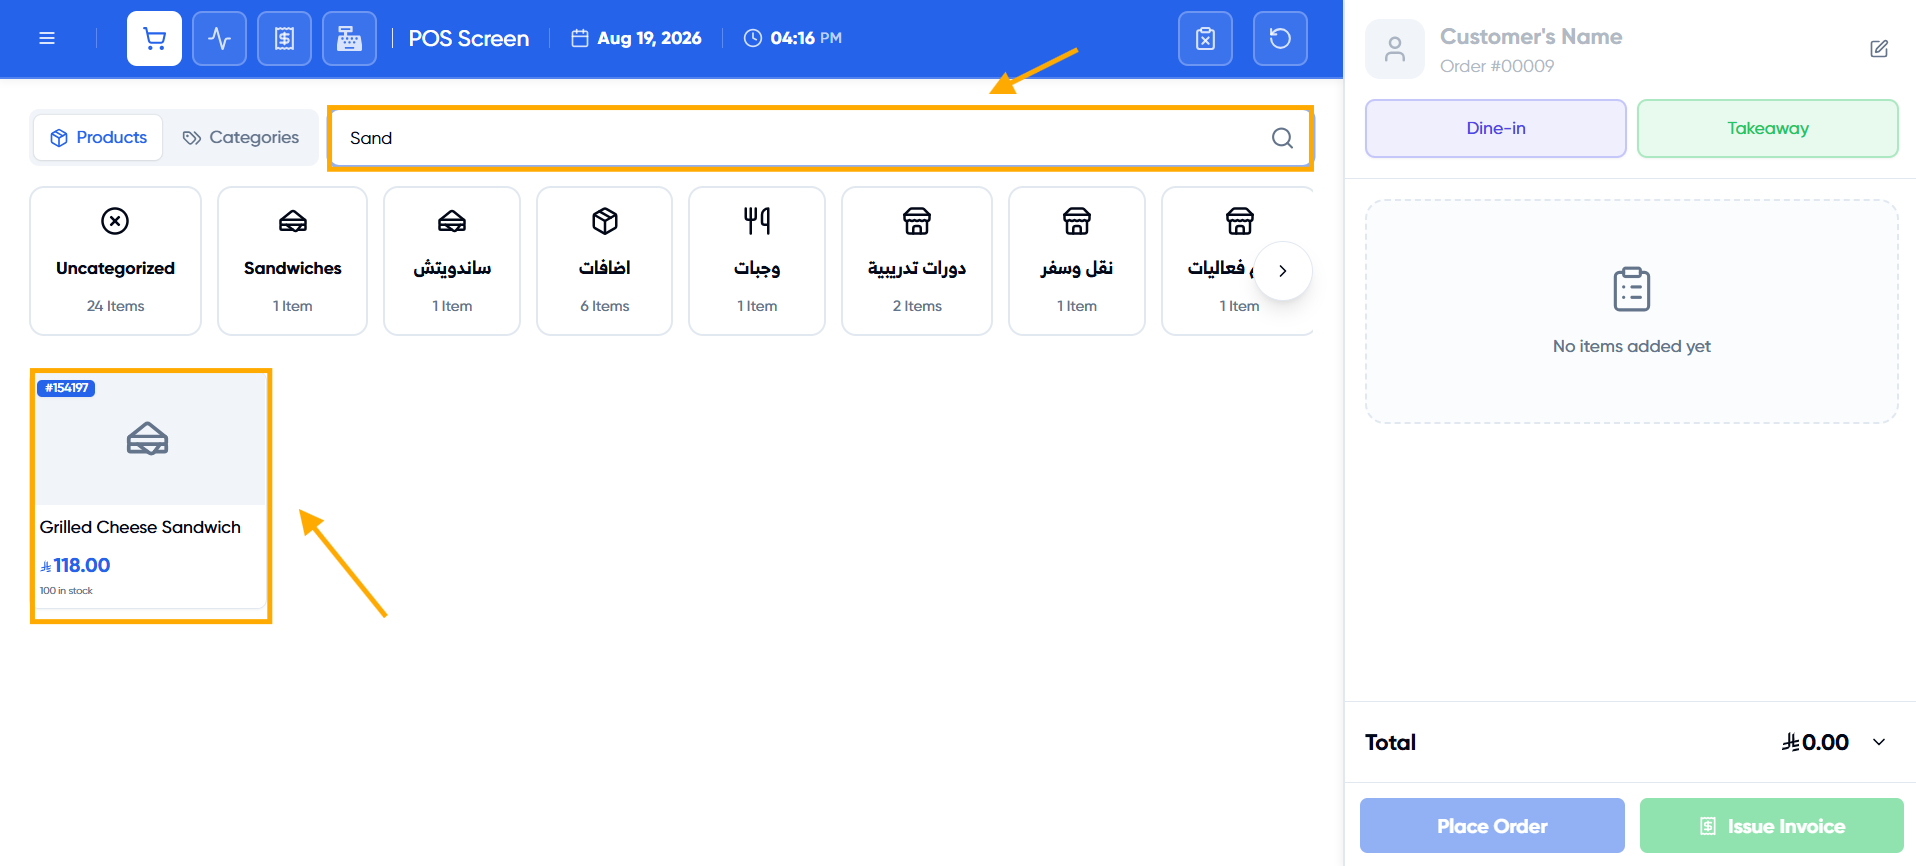Open the invoice dollar icon
Image resolution: width=1916 pixels, height=866 pixels.
tap(284, 38)
